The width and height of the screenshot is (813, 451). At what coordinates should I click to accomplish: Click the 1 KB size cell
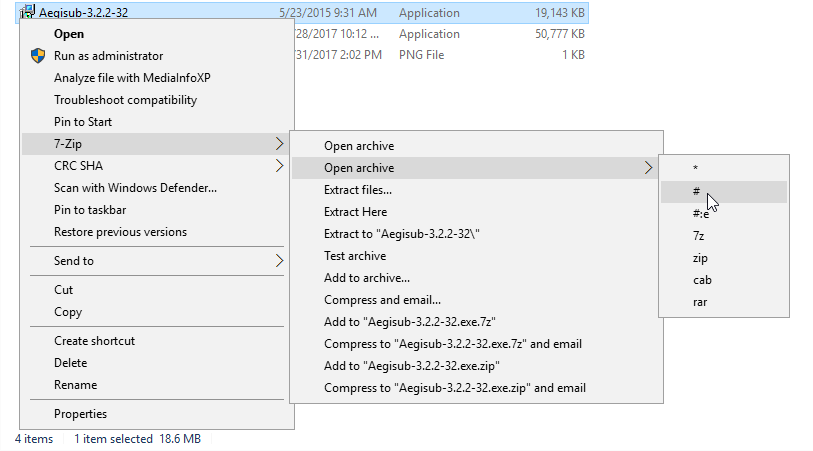573,55
